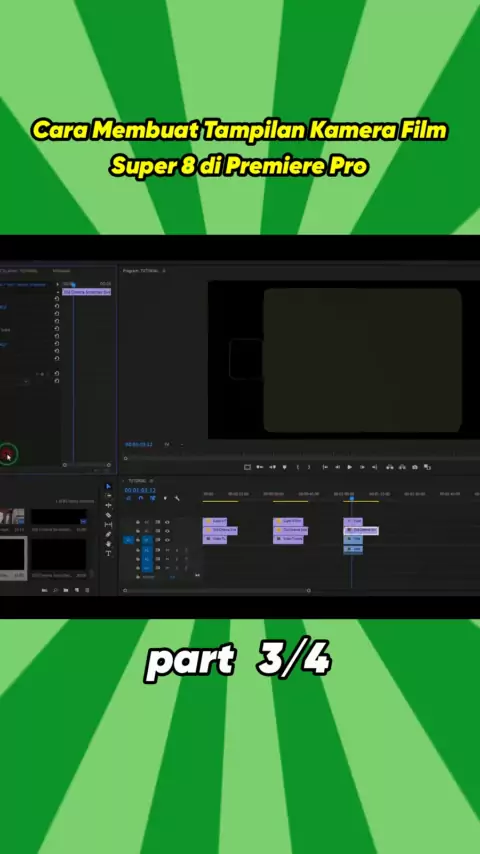The width and height of the screenshot is (480, 854).
Task: Open the TUTORIAL sequence tab in timeline
Action: [x=137, y=481]
